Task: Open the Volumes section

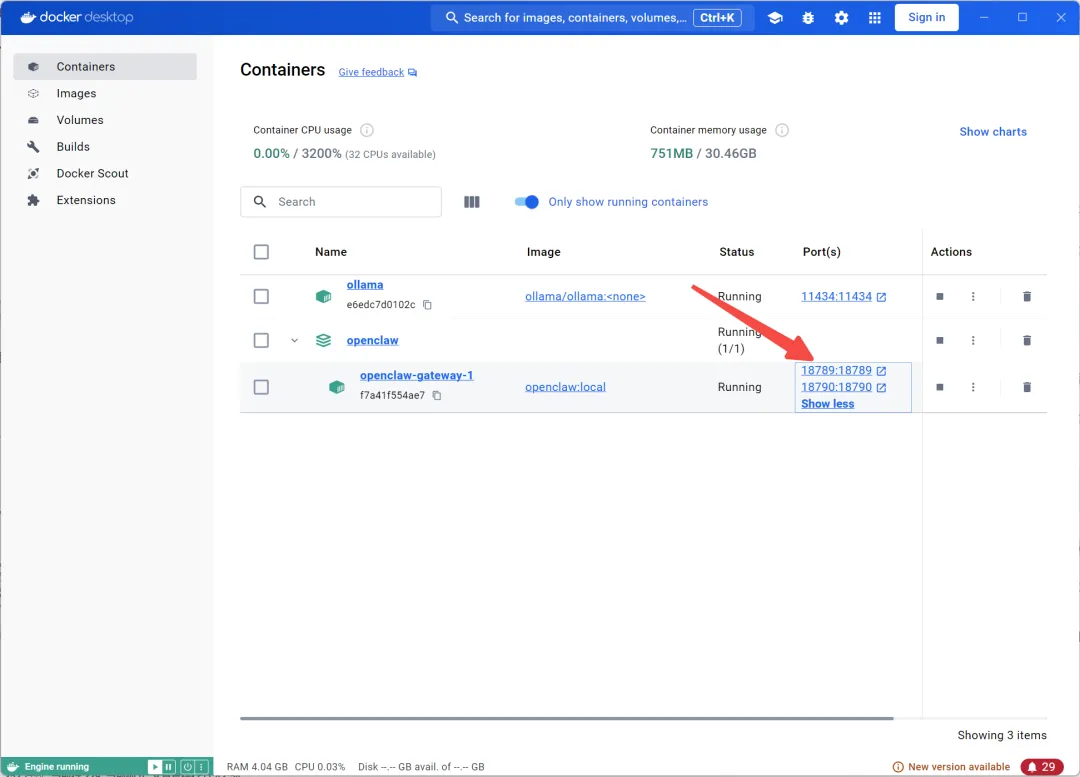Action: pyautogui.click(x=105, y=120)
